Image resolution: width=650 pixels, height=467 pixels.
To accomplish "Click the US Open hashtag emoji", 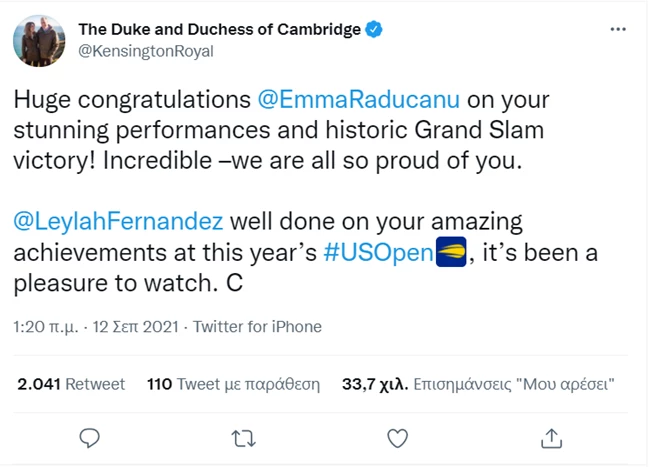I will (451, 253).
